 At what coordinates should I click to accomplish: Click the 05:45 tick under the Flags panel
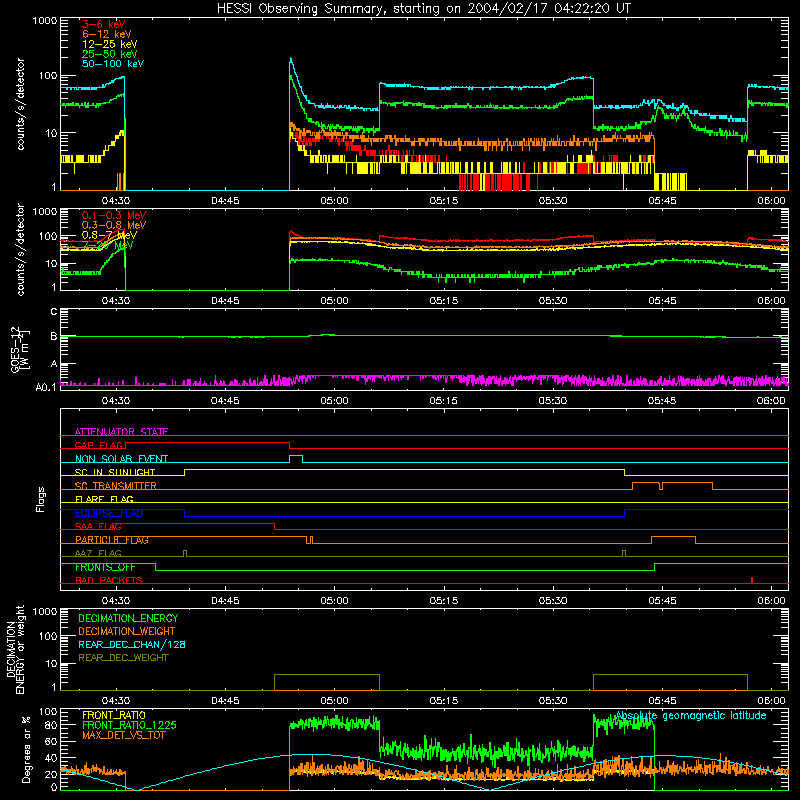coord(662,601)
